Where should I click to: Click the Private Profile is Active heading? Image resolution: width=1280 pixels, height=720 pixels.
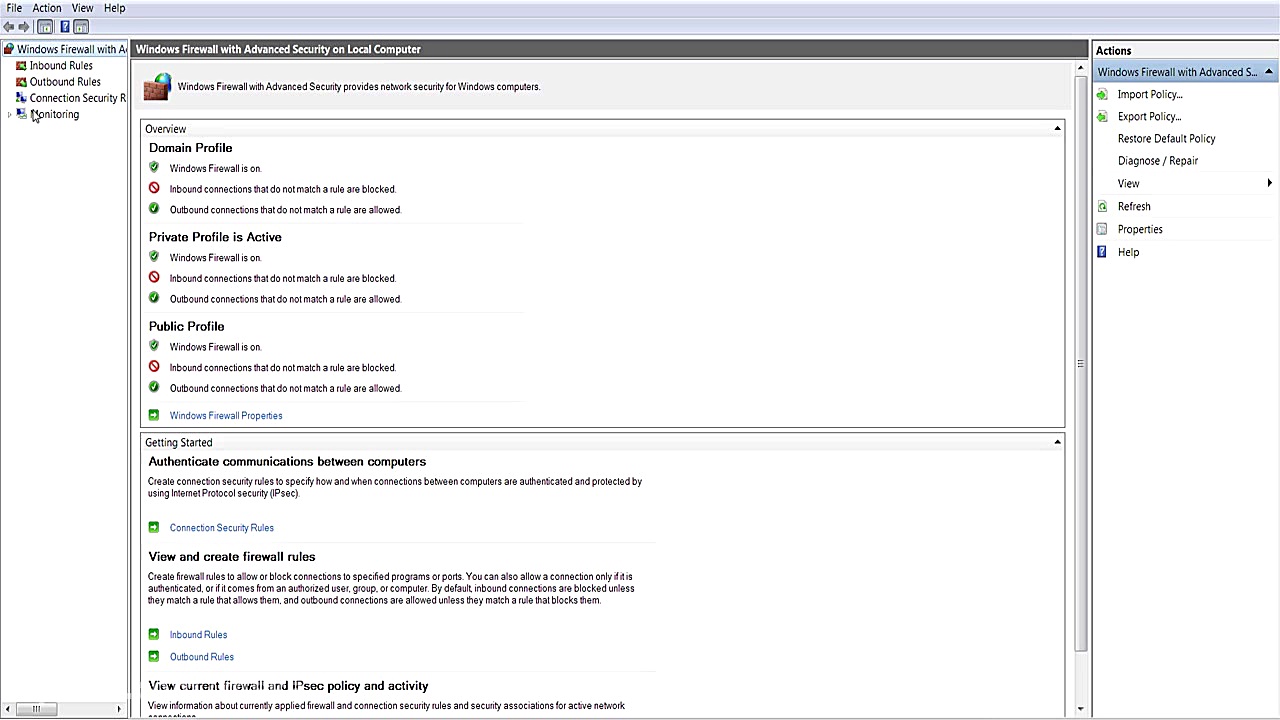click(215, 237)
